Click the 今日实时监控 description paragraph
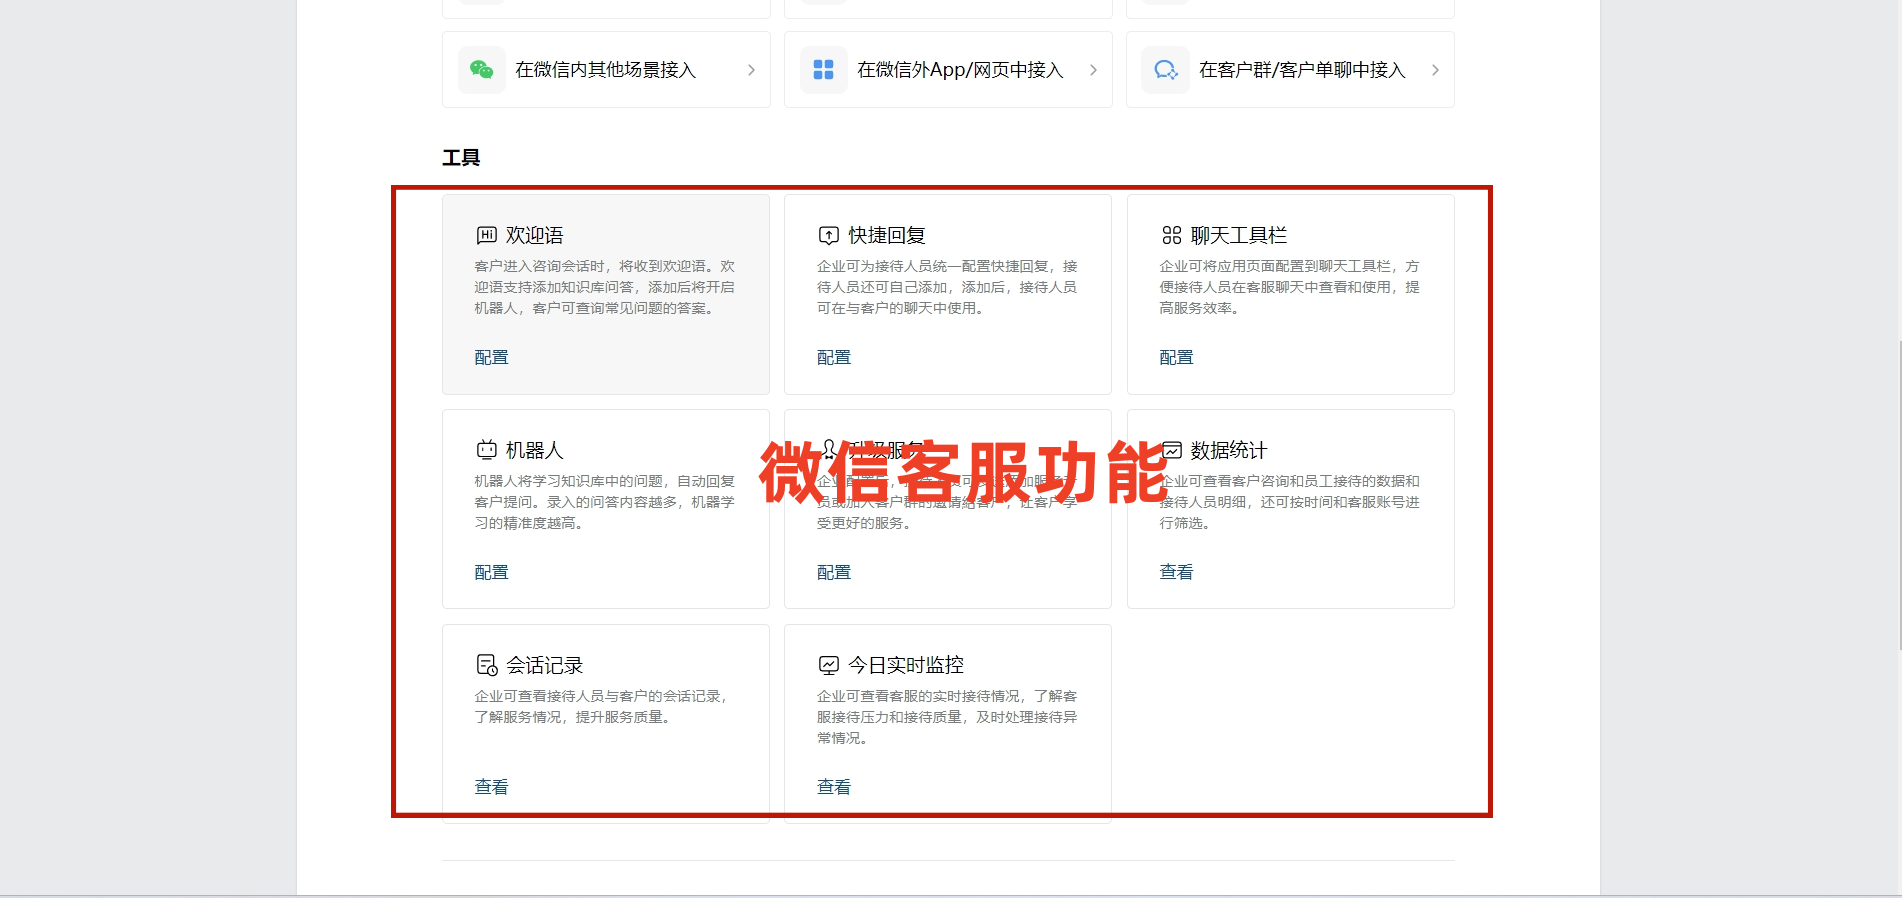This screenshot has height=898, width=1902. 947,717
